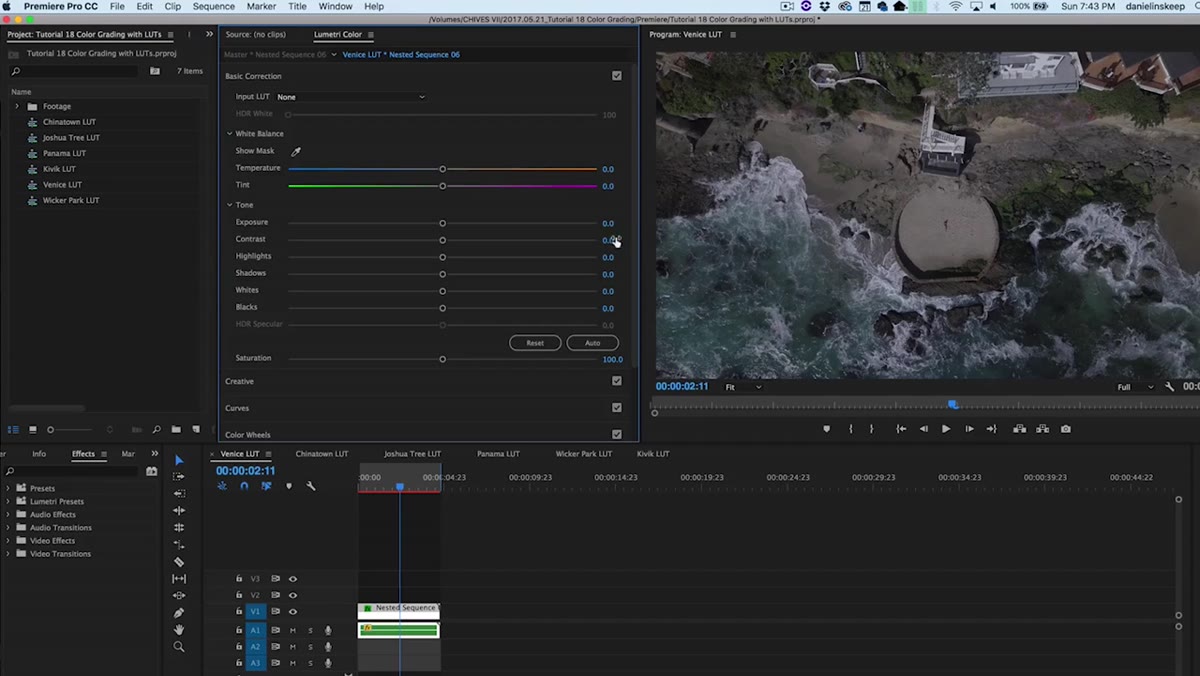1200x676 pixels.
Task: Select the Hand tool
Action: (179, 630)
